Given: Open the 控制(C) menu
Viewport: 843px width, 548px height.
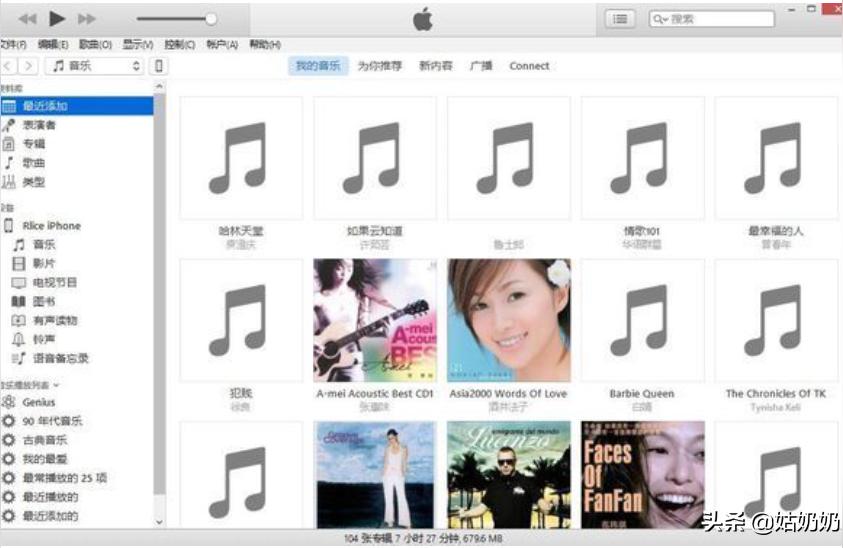Looking at the screenshot, I should (x=180, y=45).
